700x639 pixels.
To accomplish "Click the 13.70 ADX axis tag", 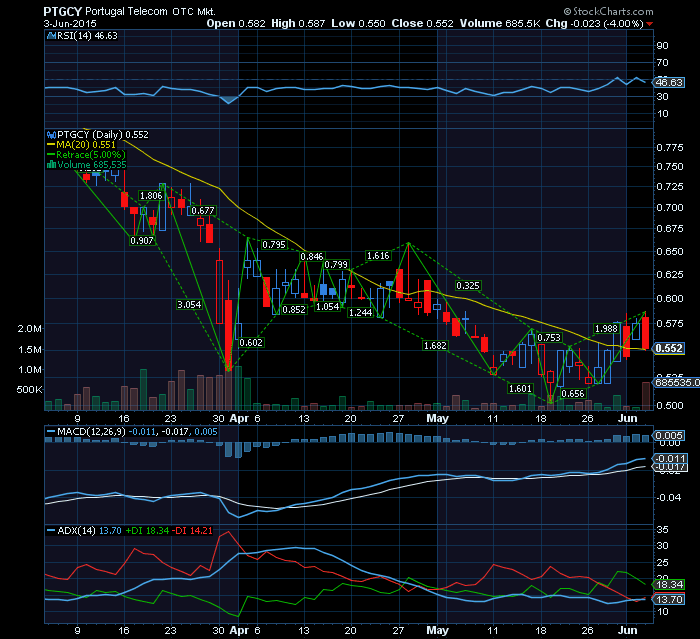I will pos(669,599).
